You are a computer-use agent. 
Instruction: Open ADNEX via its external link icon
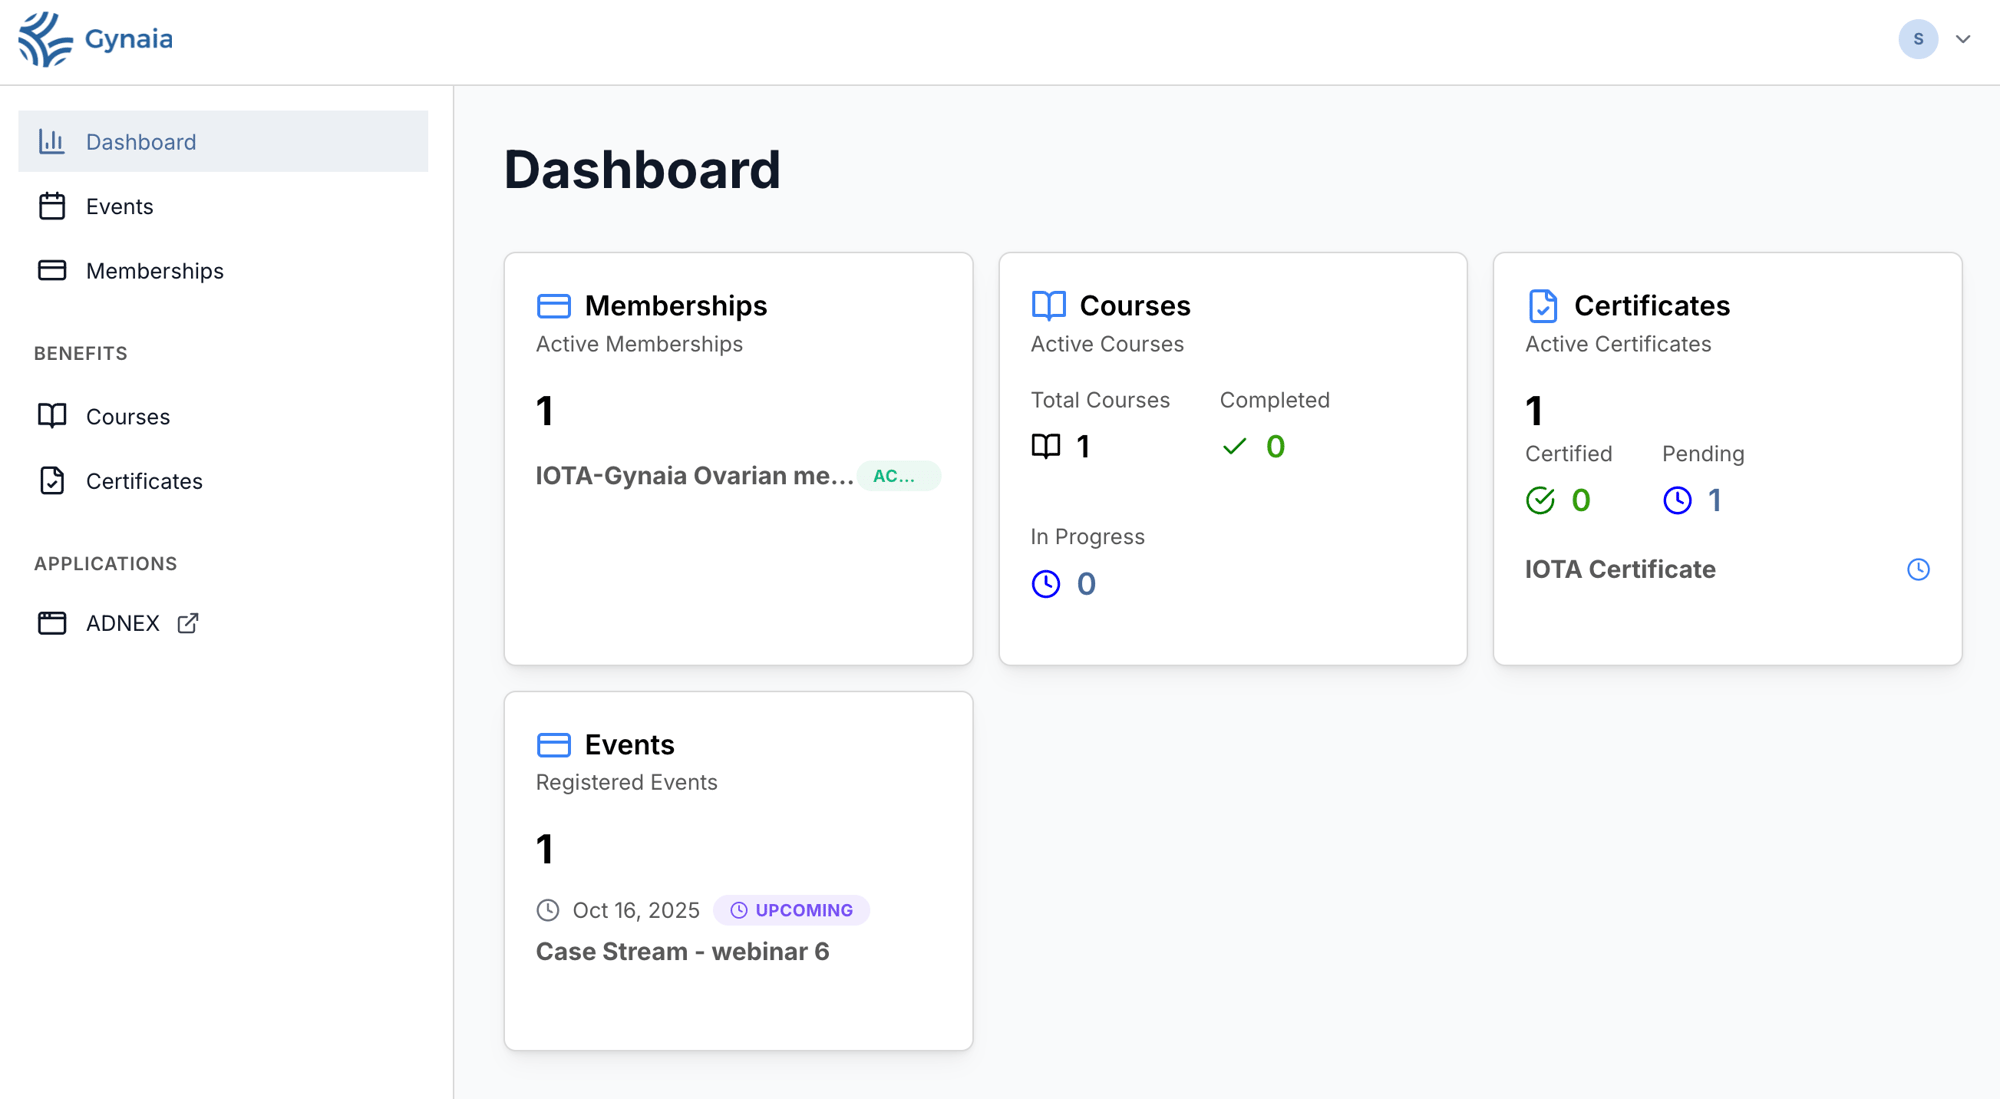[x=188, y=622]
